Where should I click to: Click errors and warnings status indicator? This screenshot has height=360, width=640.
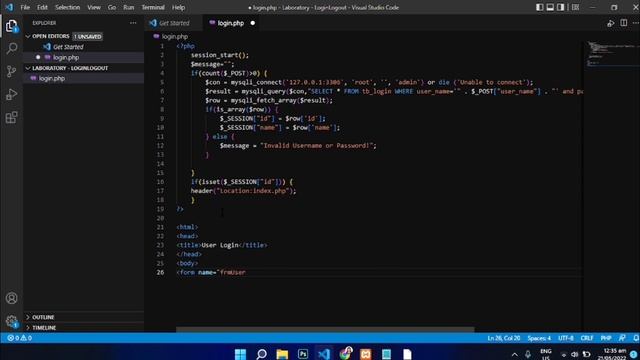point(20,338)
